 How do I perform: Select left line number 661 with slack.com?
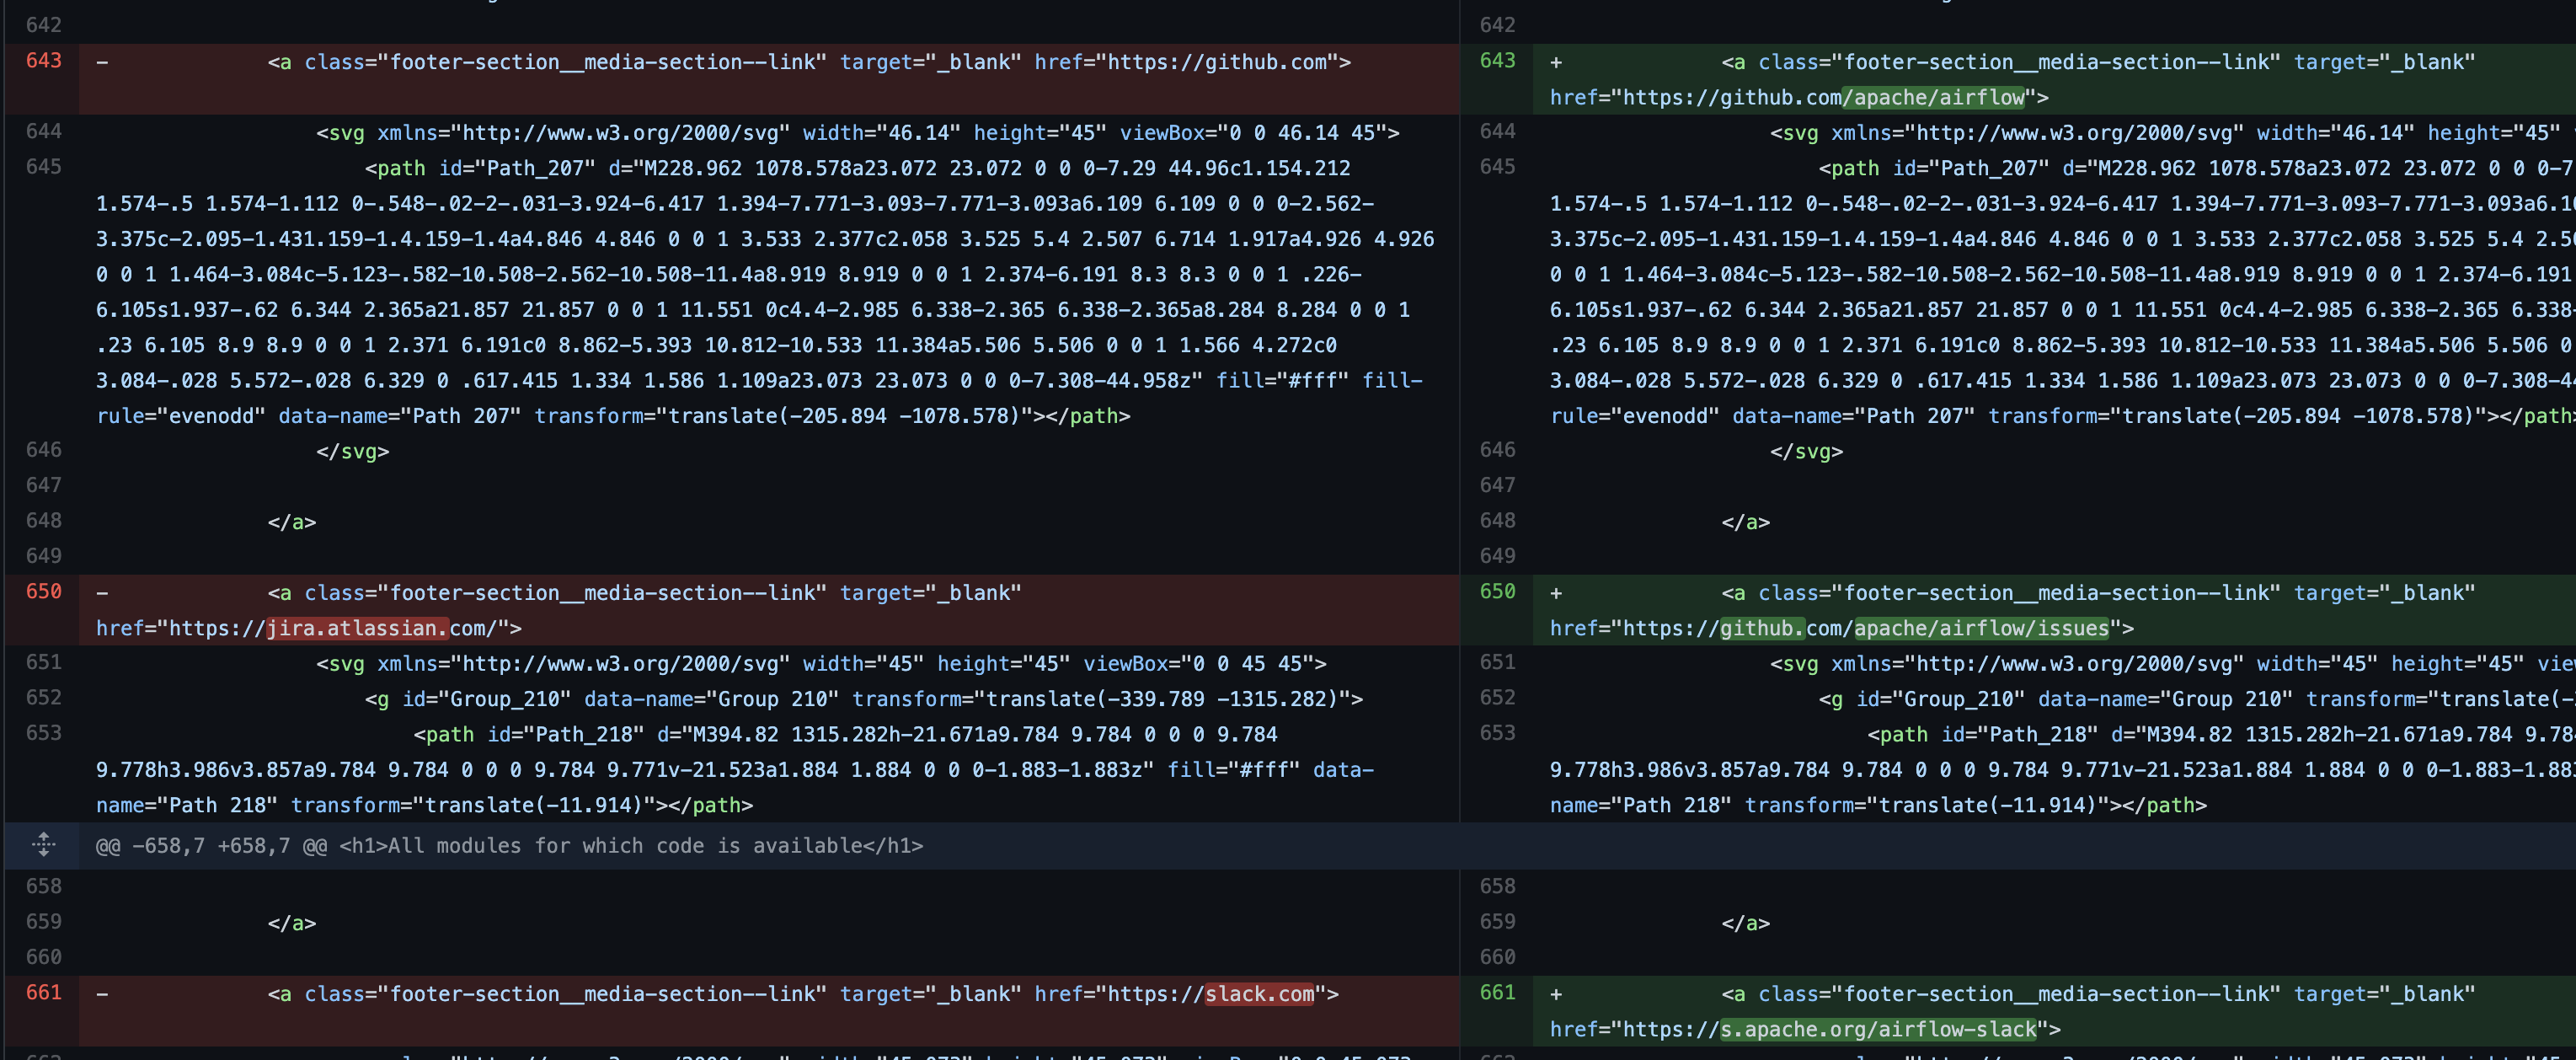43,993
